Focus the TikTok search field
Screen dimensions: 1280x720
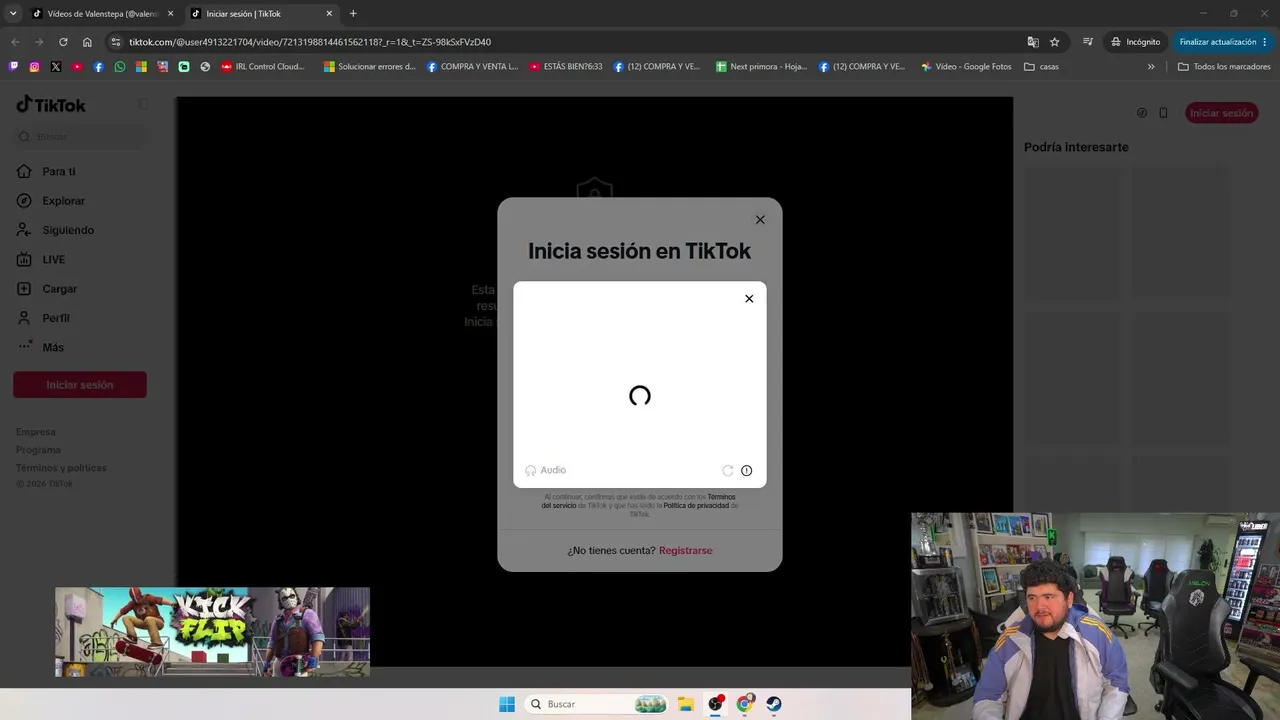coord(80,136)
